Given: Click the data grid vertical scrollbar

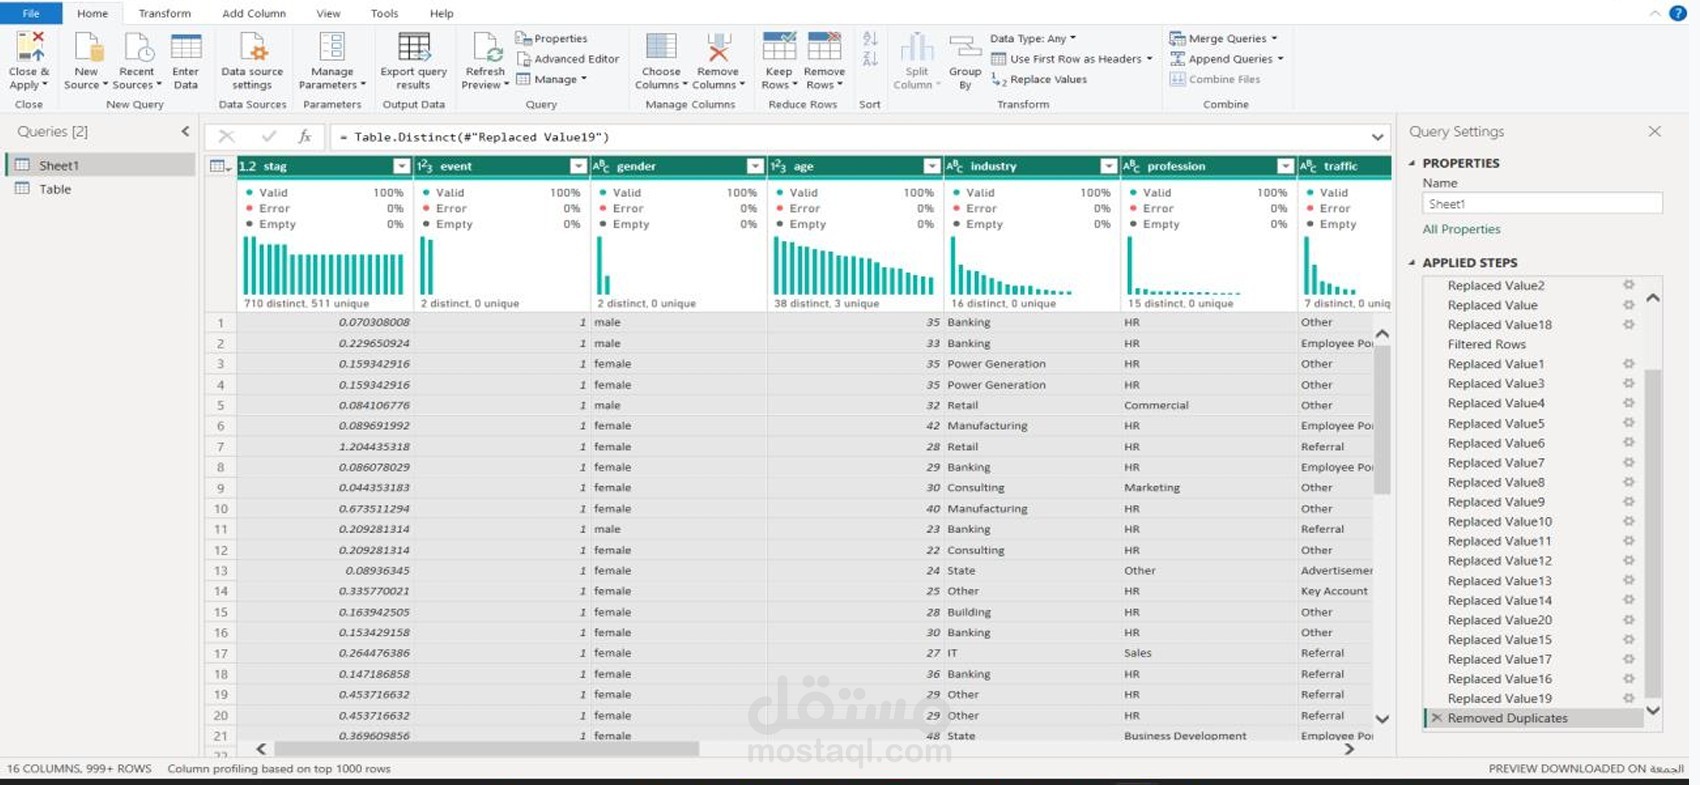Looking at the screenshot, I should click(1382, 420).
